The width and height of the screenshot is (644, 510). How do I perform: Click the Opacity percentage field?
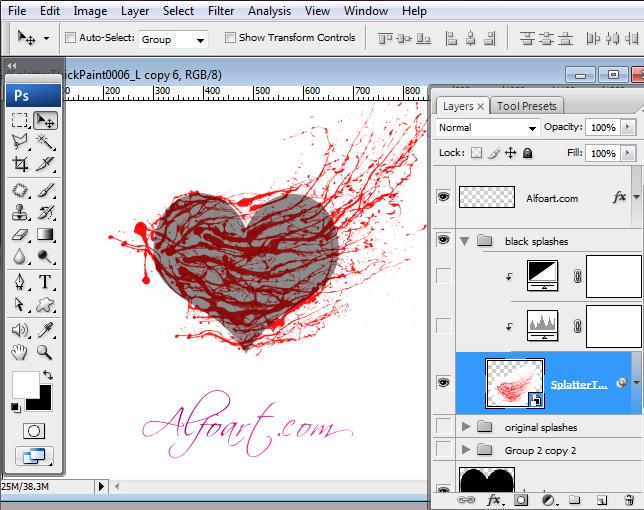click(603, 128)
